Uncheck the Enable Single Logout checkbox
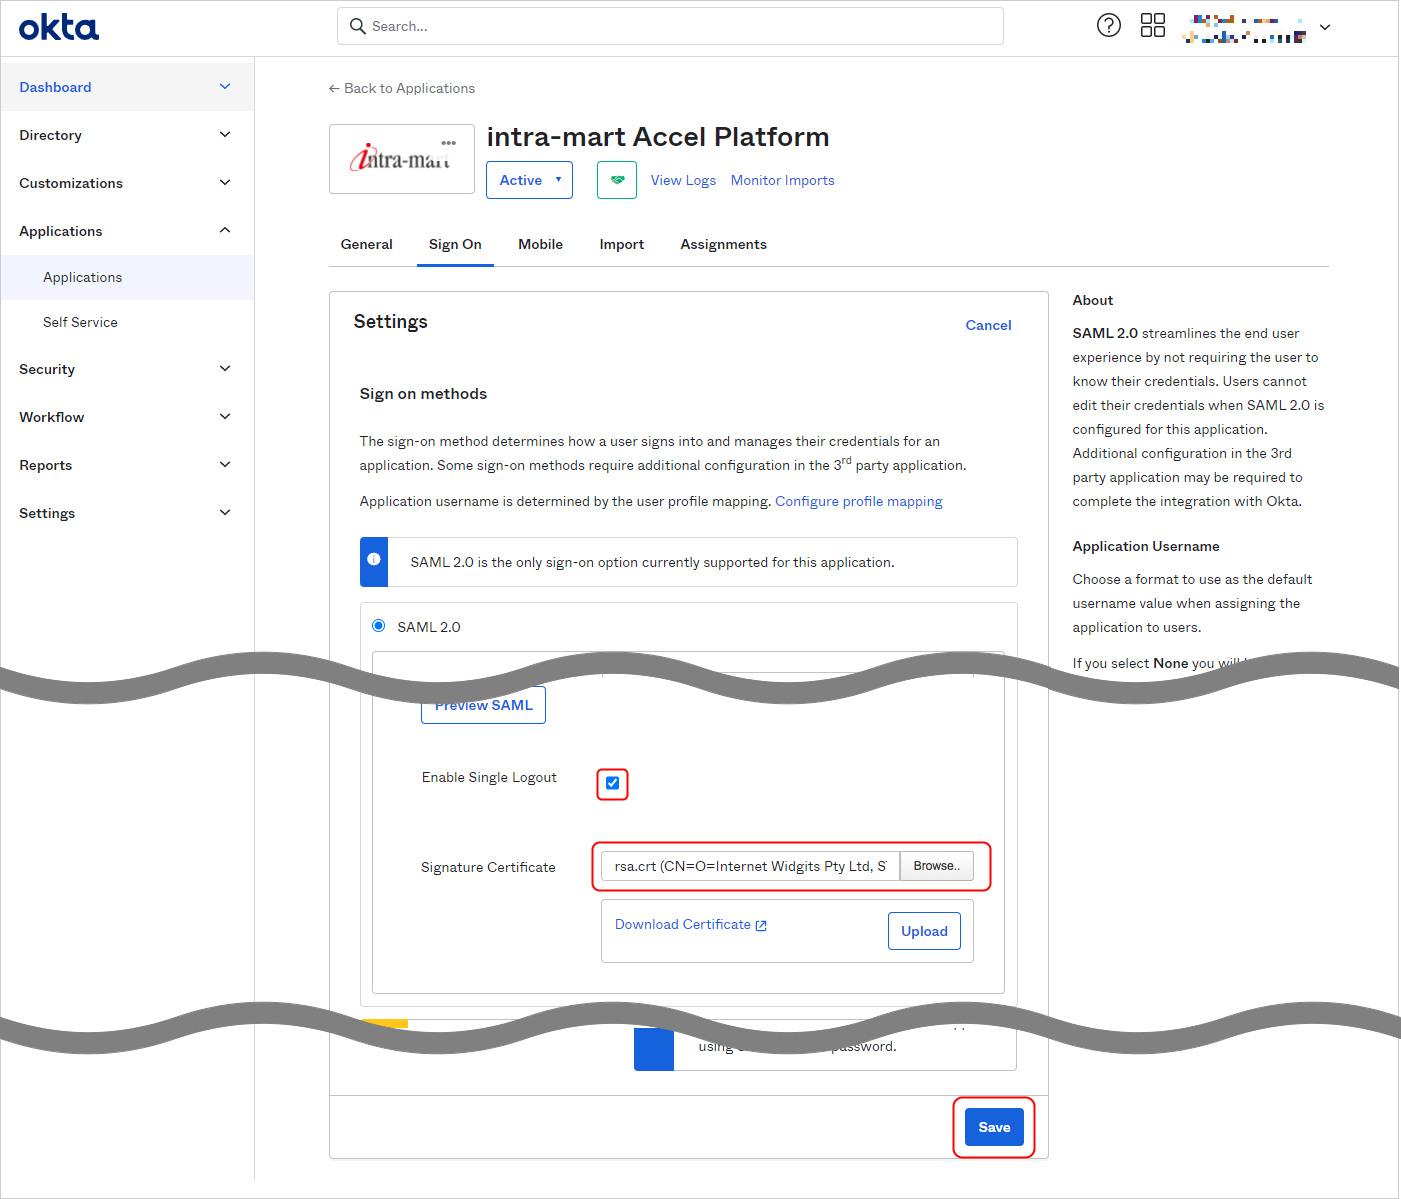The height and width of the screenshot is (1199, 1401). [x=612, y=783]
